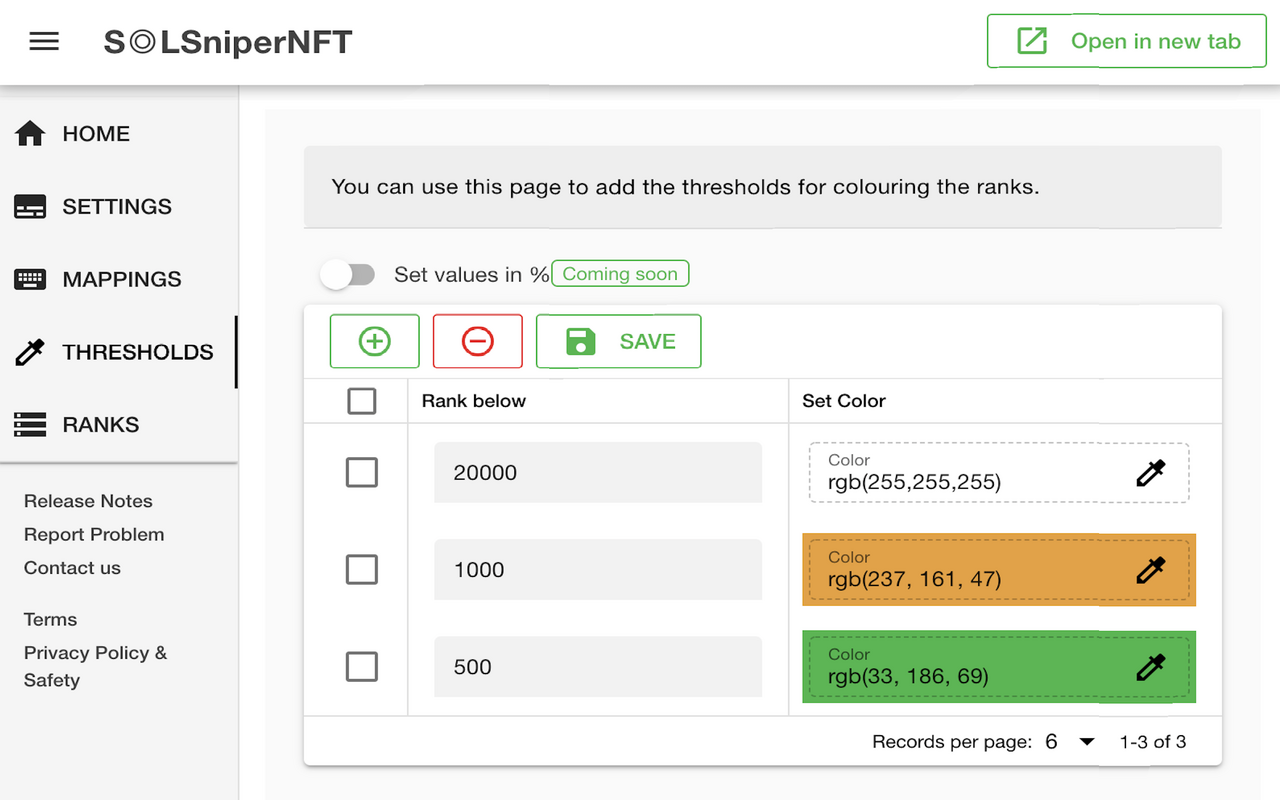1280x800 pixels.
Task: Click the Rank below column header
Action: (474, 401)
